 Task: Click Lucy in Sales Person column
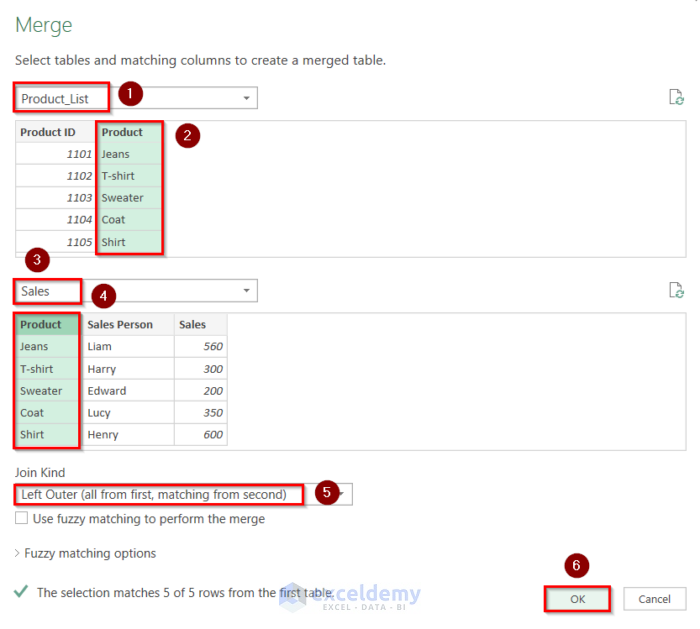pos(127,412)
